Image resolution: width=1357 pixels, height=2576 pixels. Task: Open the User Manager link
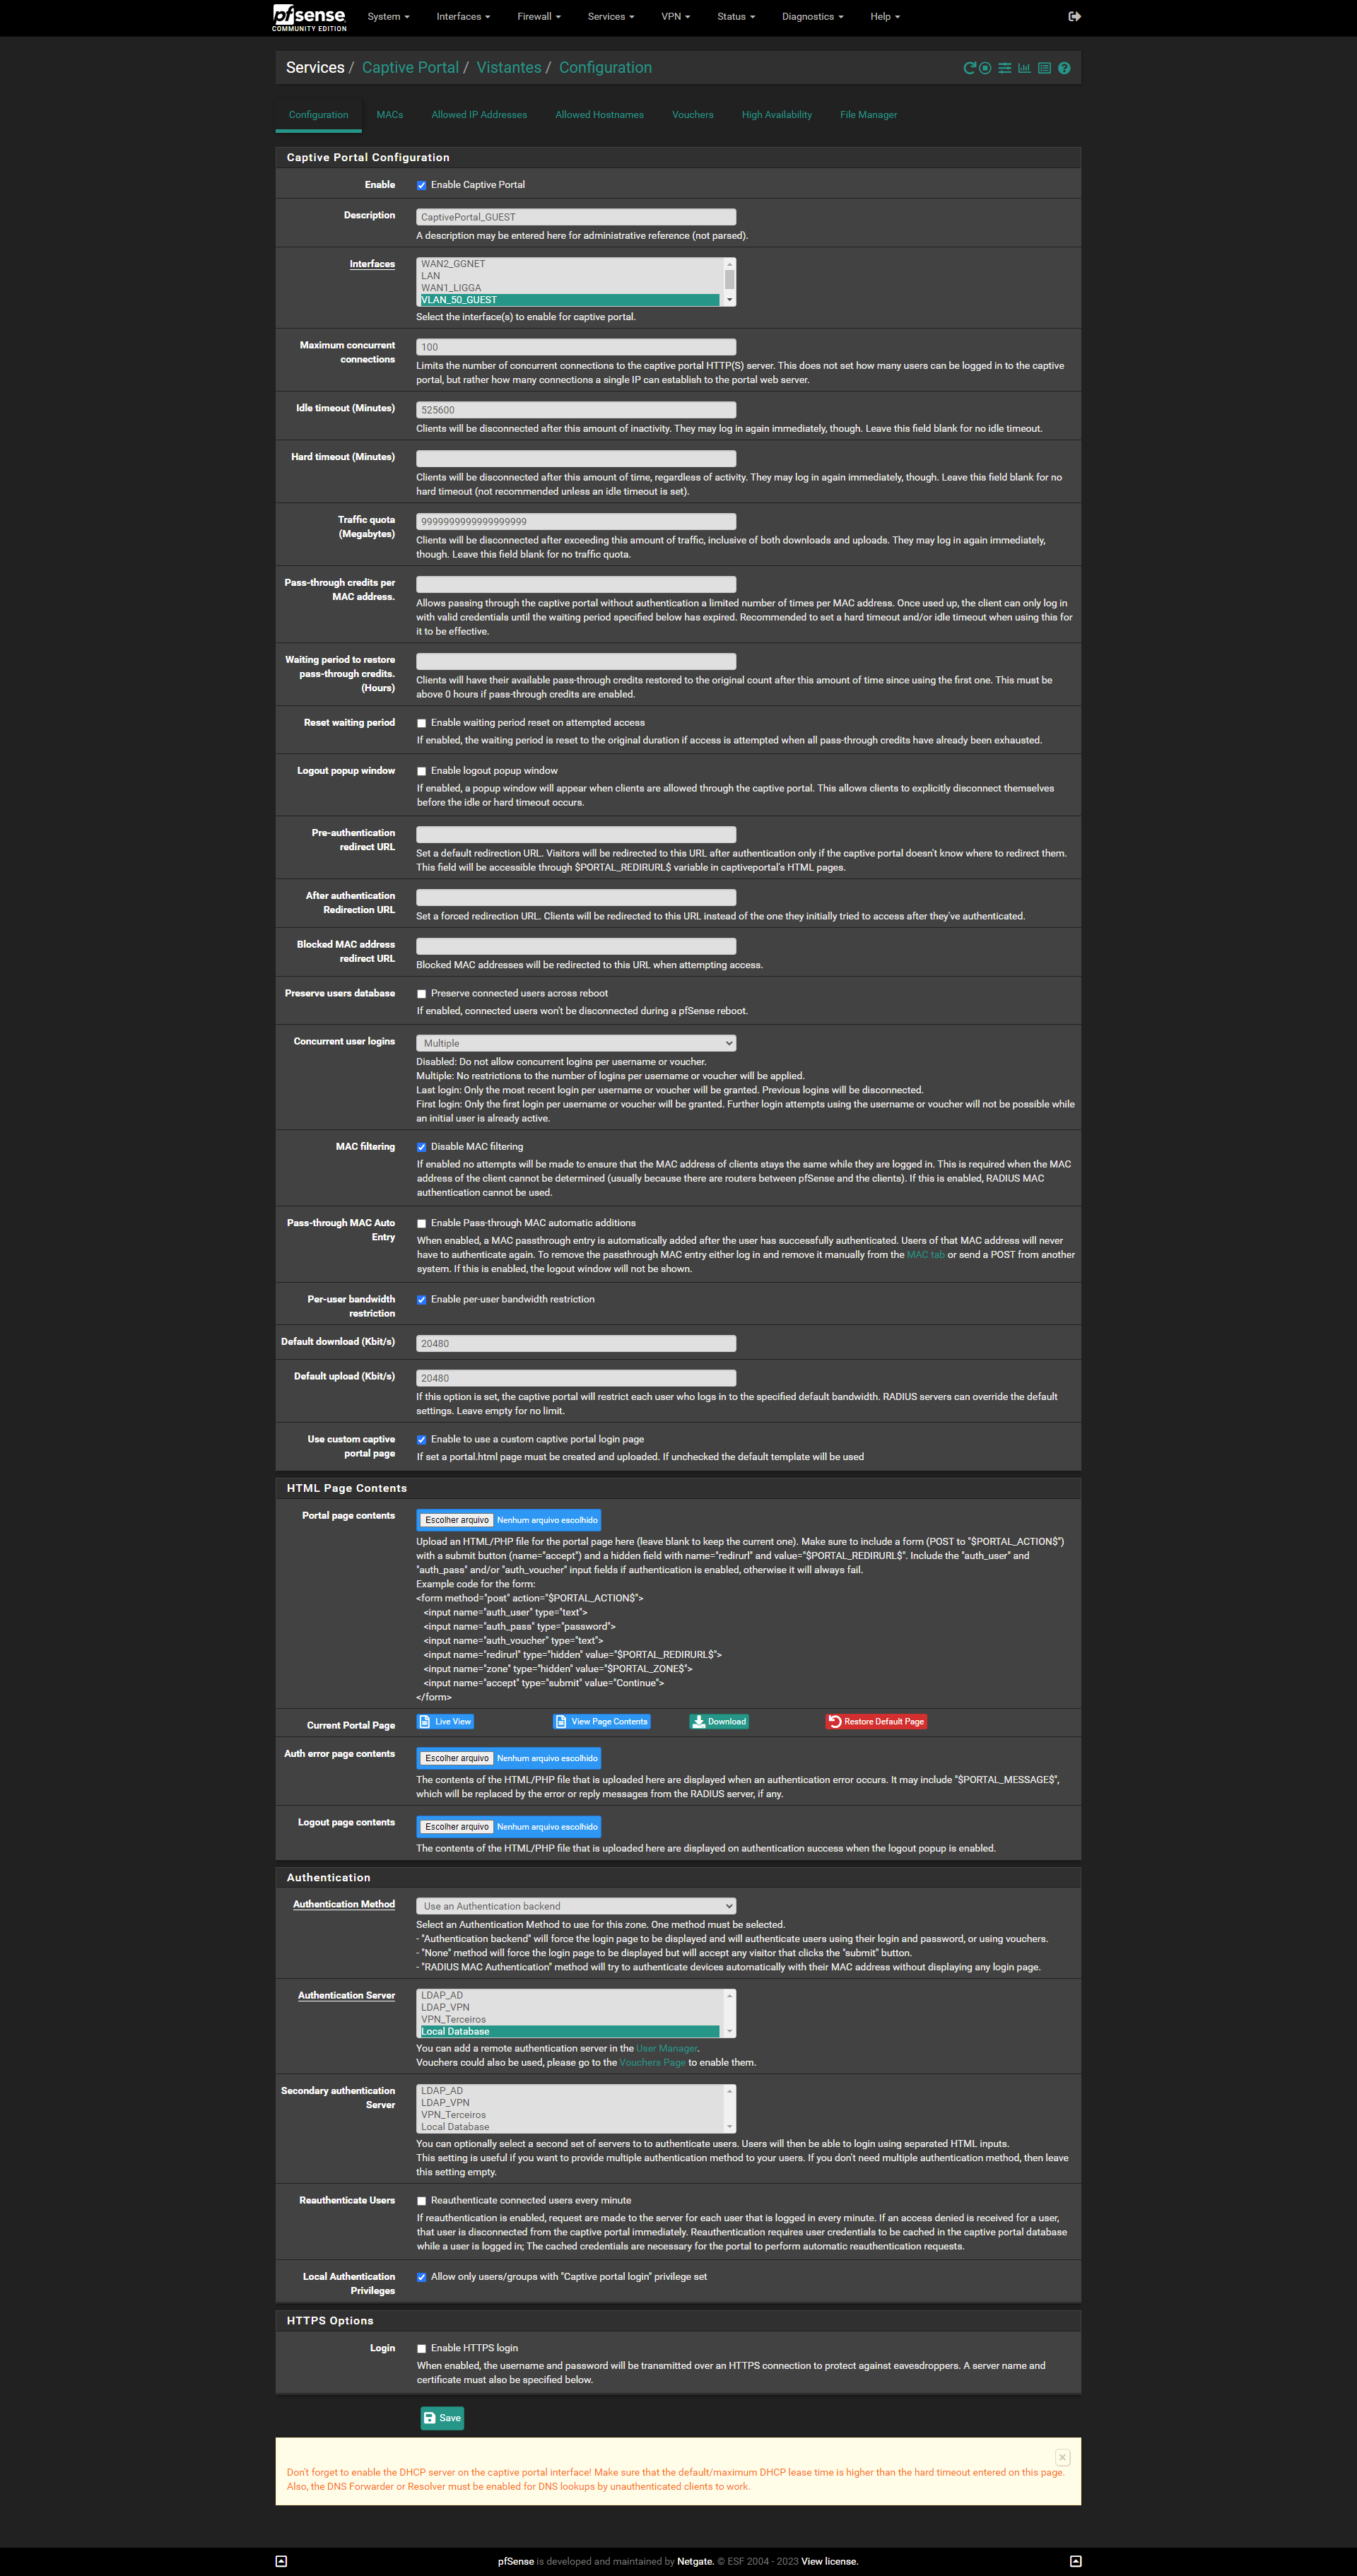pyautogui.click(x=667, y=2048)
